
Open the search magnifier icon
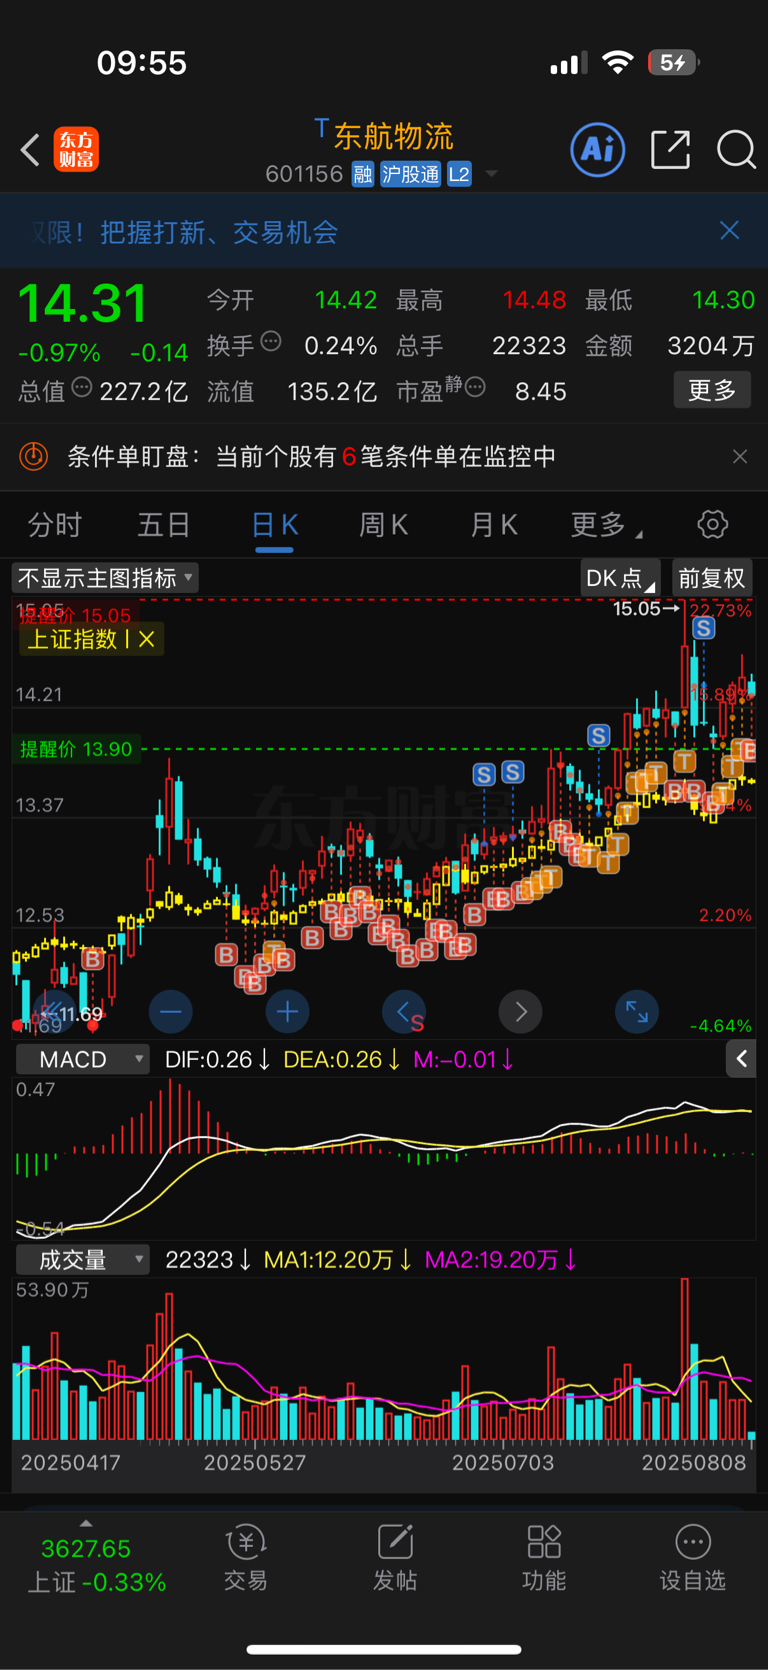(736, 150)
